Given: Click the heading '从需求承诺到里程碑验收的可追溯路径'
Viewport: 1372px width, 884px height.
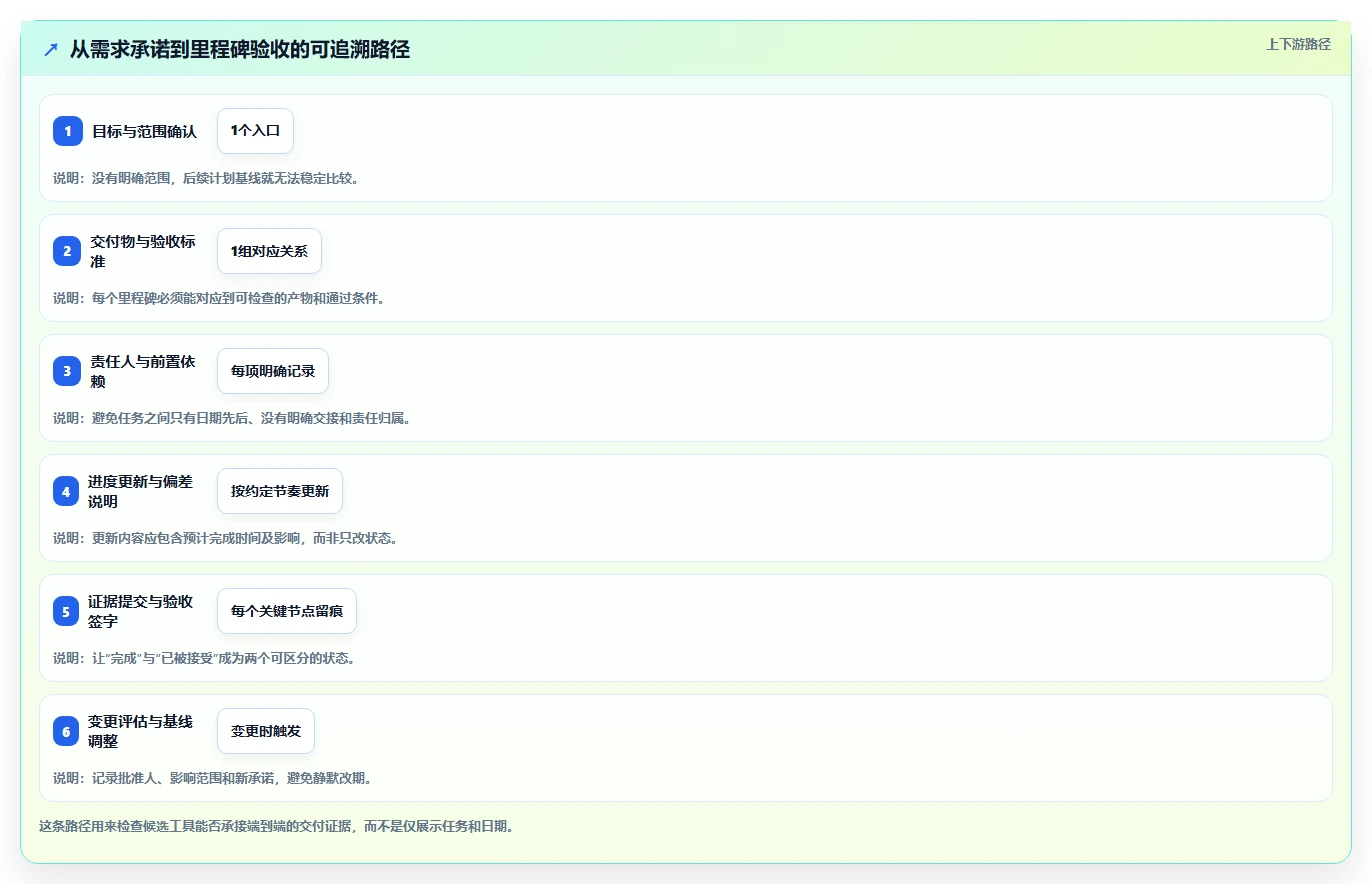Looking at the screenshot, I should point(240,49).
